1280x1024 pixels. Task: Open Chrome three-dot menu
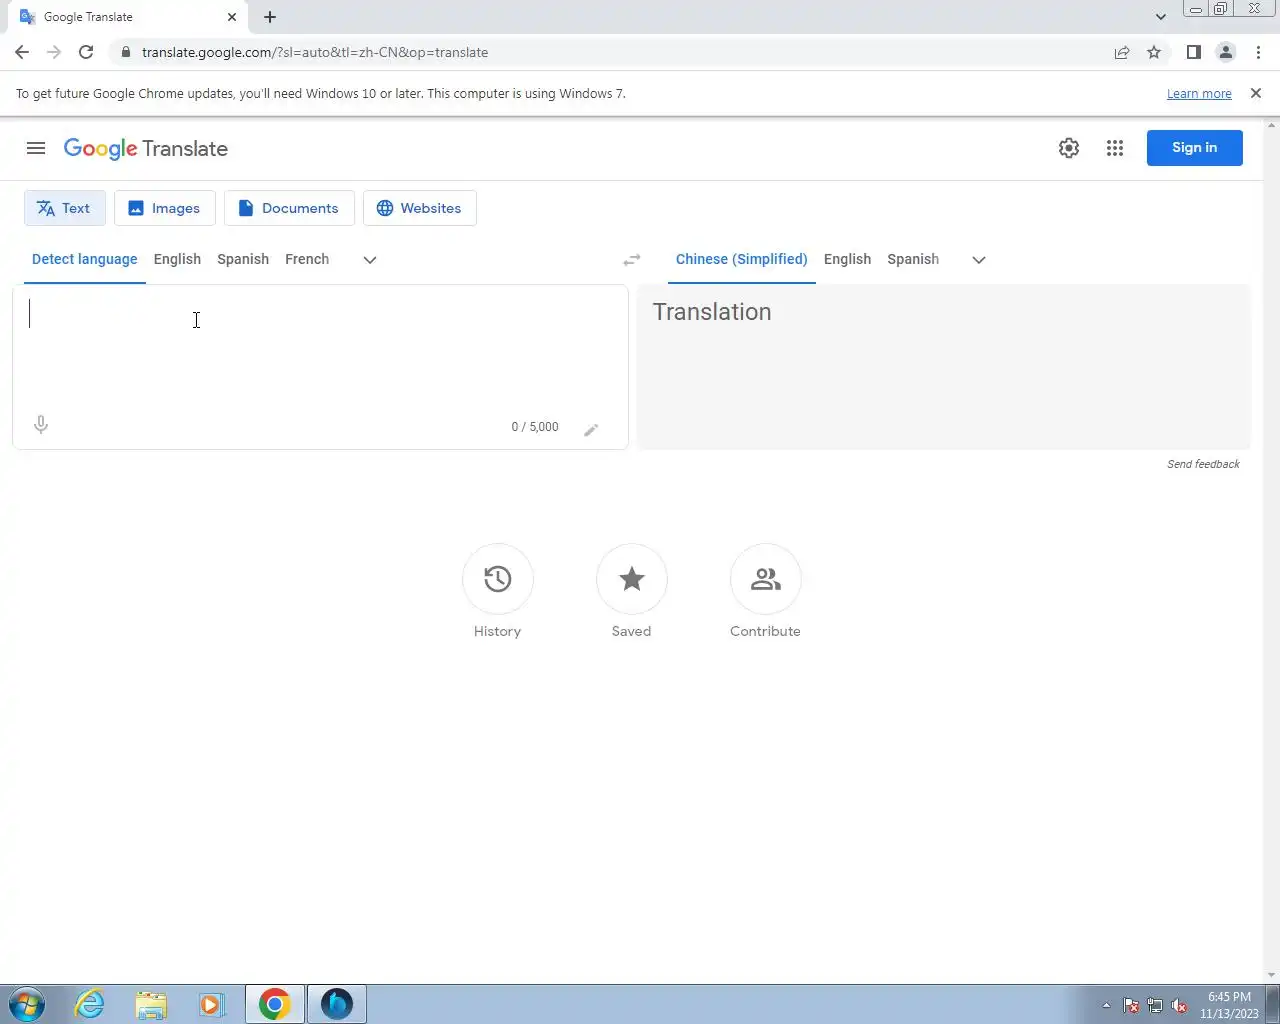pyautogui.click(x=1258, y=52)
